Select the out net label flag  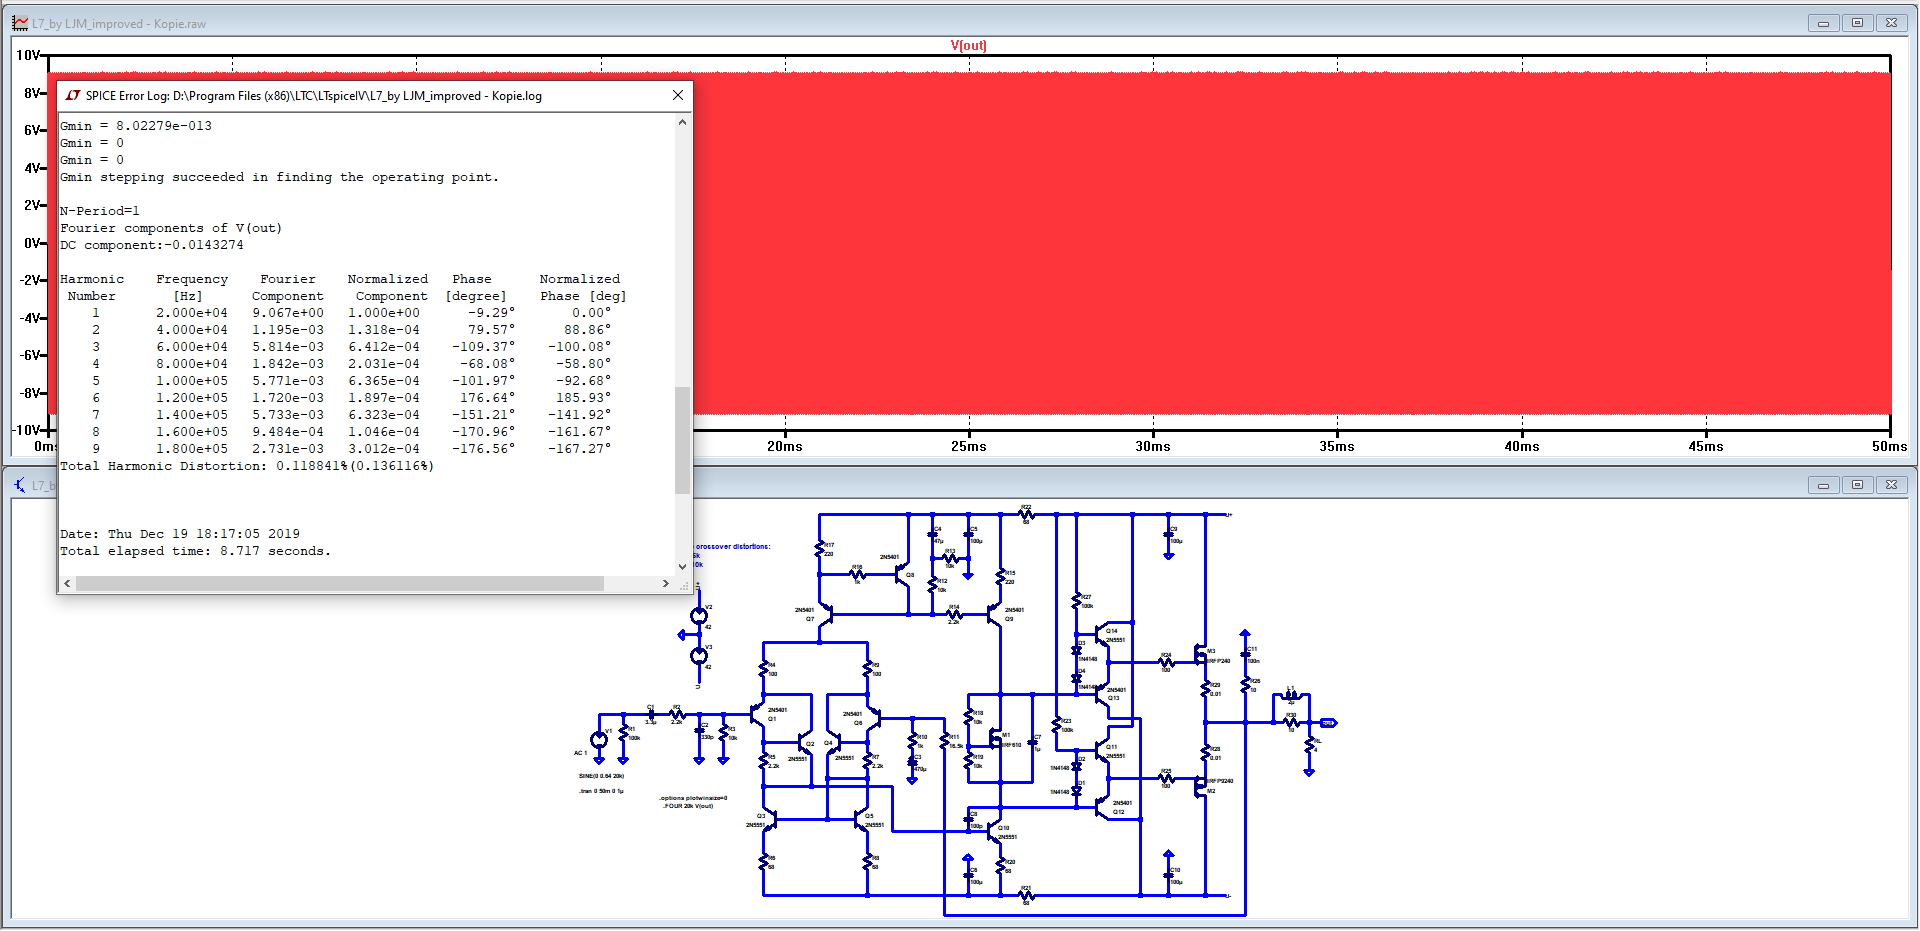click(1328, 722)
